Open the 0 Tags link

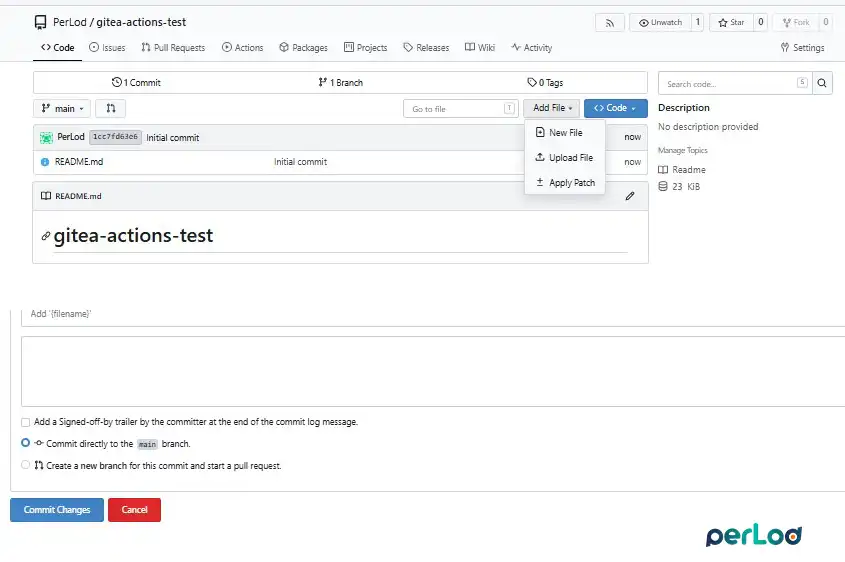(x=545, y=82)
